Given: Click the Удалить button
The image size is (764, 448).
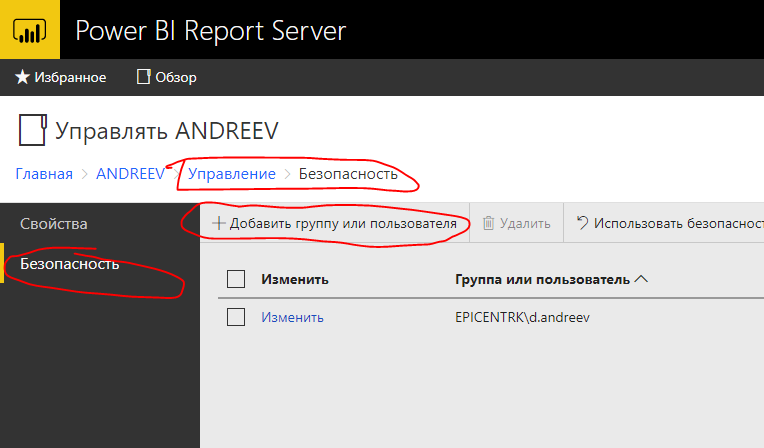Looking at the screenshot, I should click(x=516, y=223).
